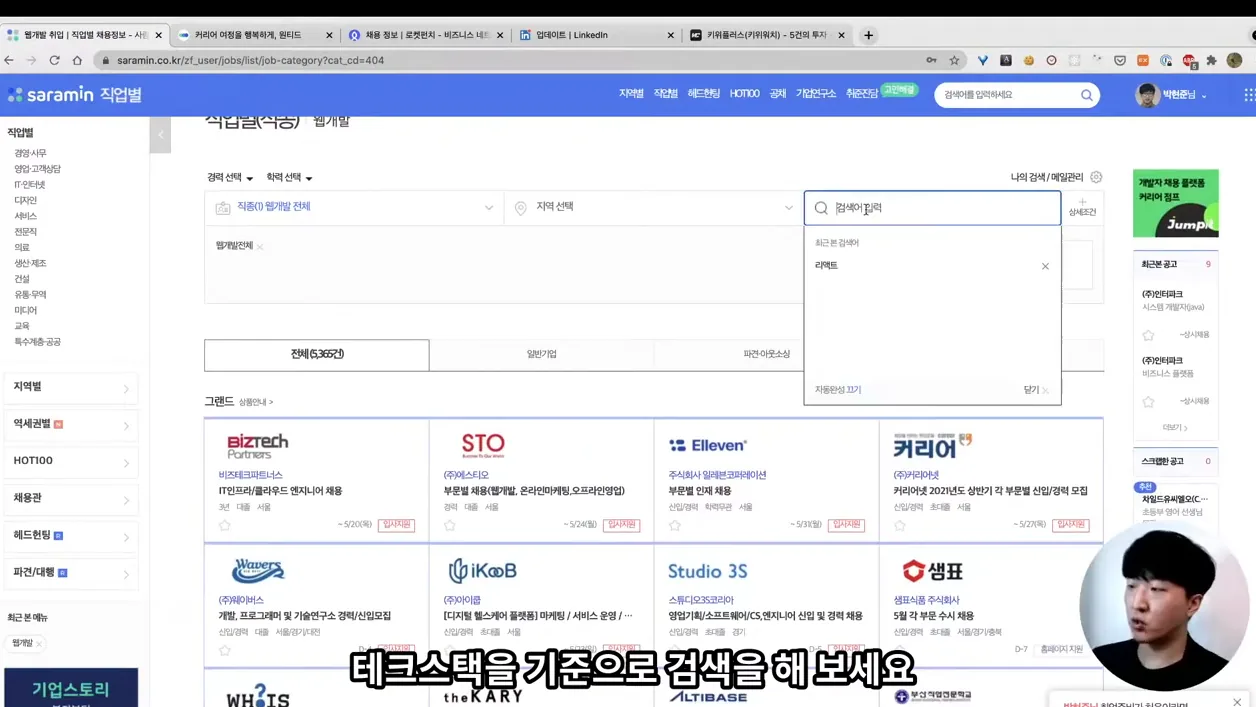Screen dimensions: 1256x707
Task: Open the Pocket extension icon
Action: (x=1120, y=60)
